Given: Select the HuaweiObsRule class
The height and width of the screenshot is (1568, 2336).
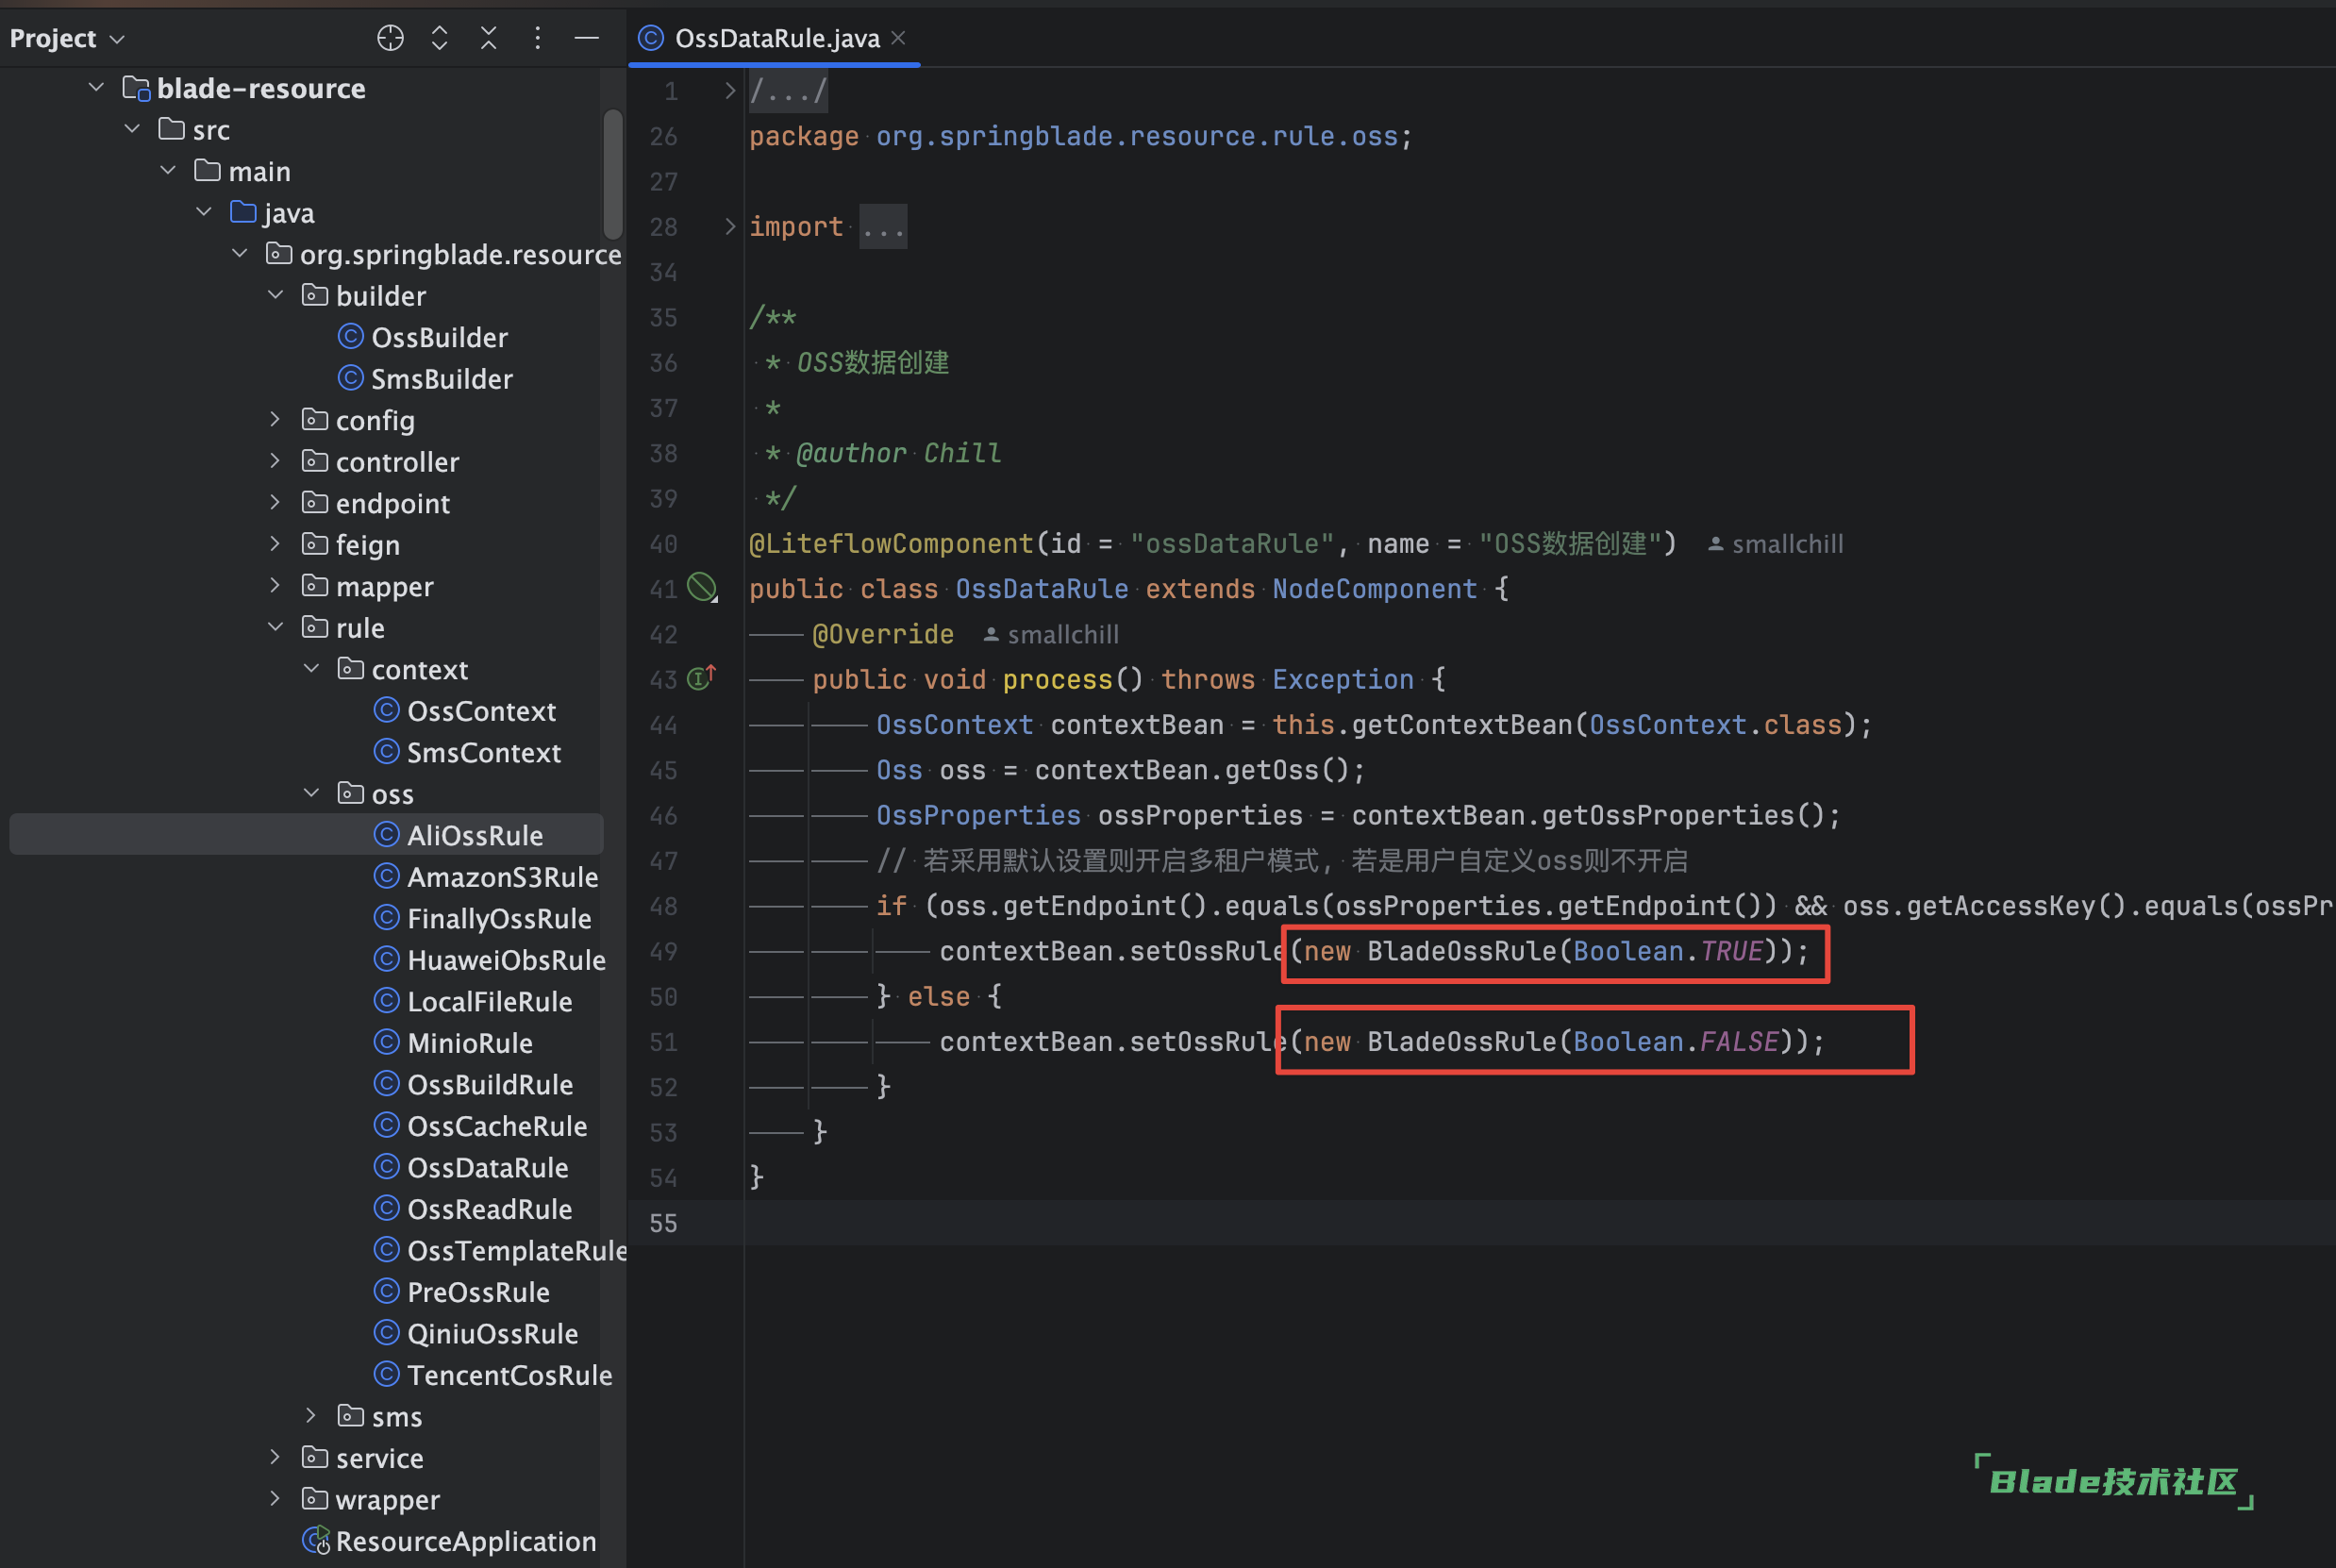Looking at the screenshot, I should (506, 959).
